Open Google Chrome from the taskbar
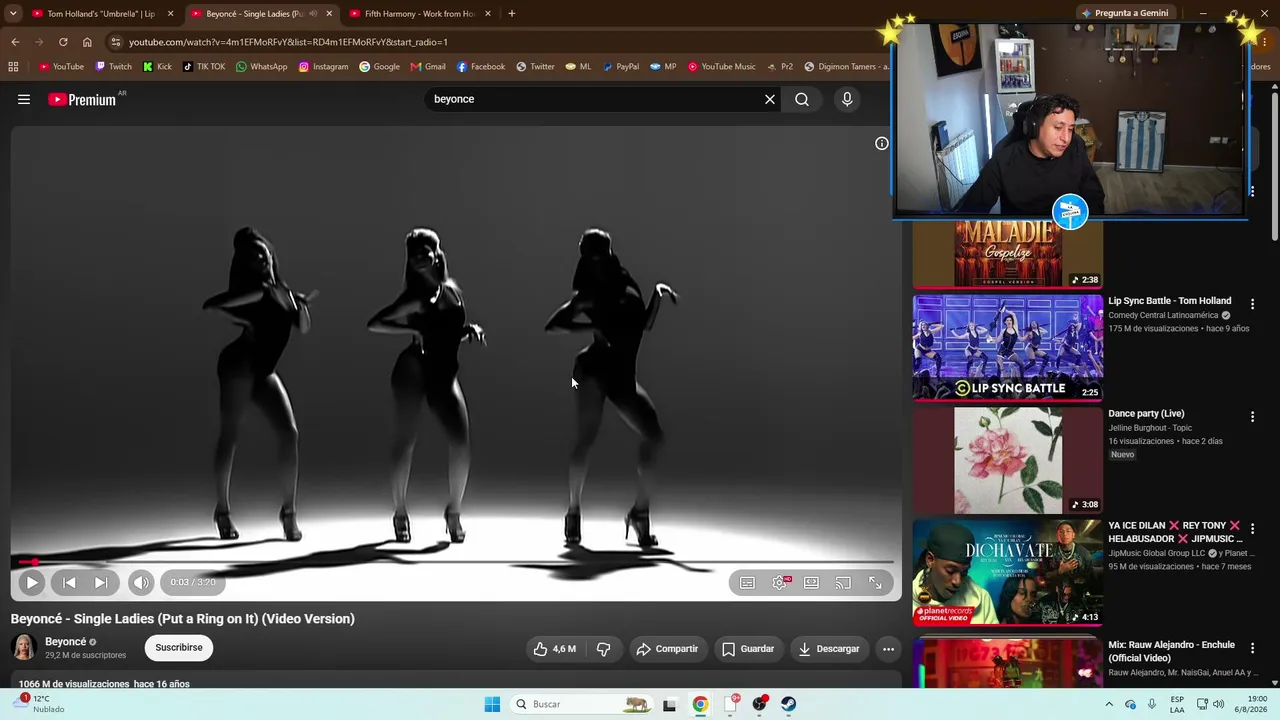This screenshot has width=1280, height=720. 700,704
